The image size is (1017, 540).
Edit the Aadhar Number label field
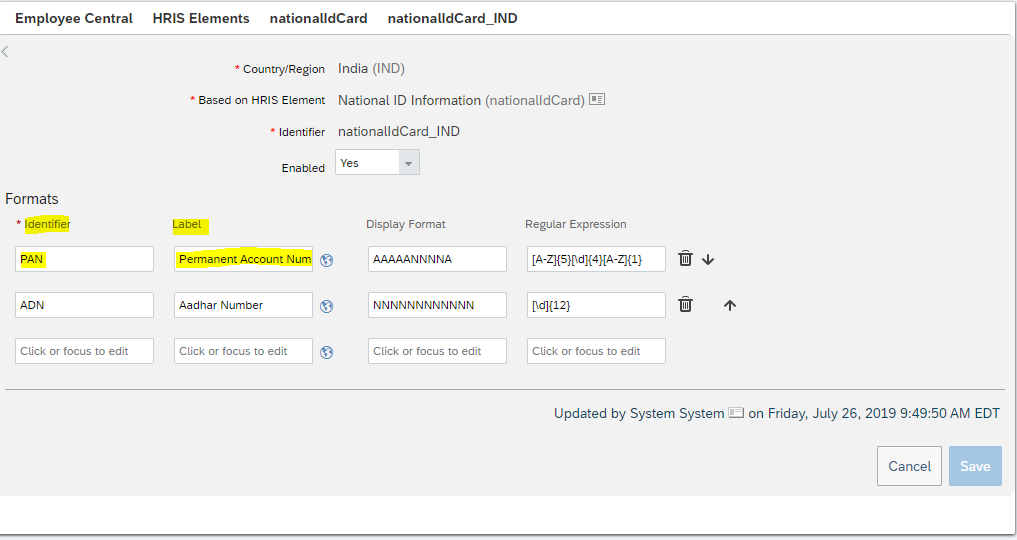(243, 305)
